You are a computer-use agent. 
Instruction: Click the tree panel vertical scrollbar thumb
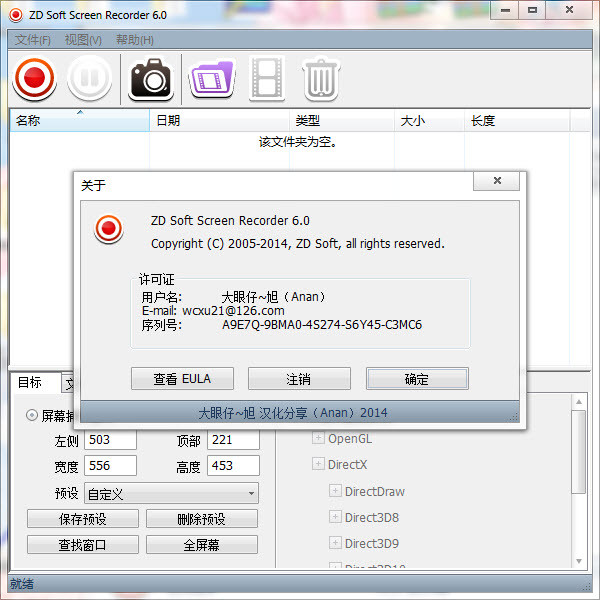point(579,452)
